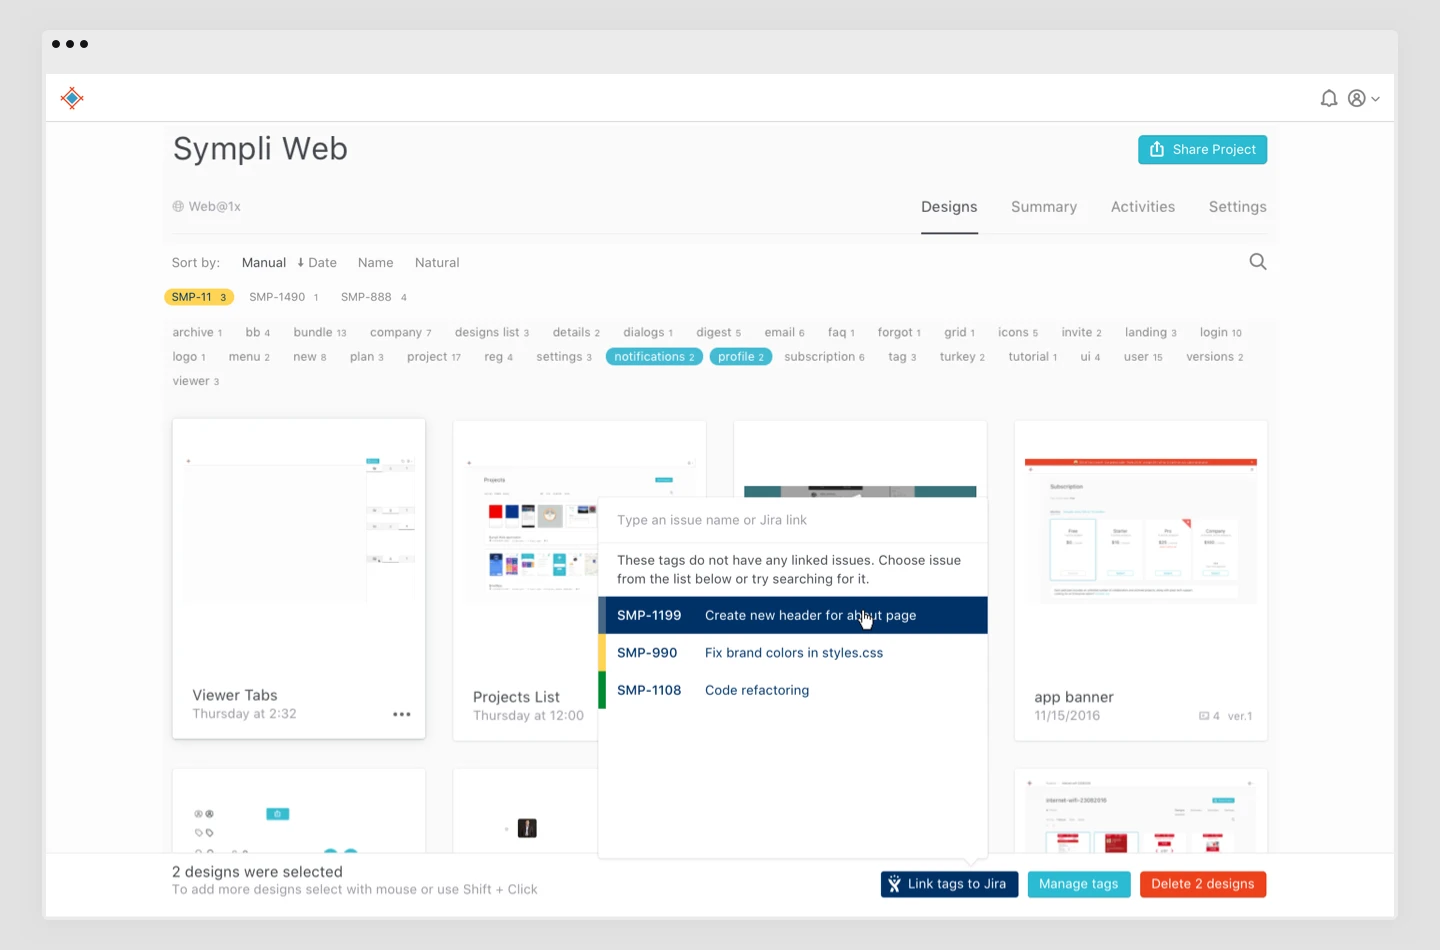Click the Jira icon in Link tags button

(x=895, y=884)
